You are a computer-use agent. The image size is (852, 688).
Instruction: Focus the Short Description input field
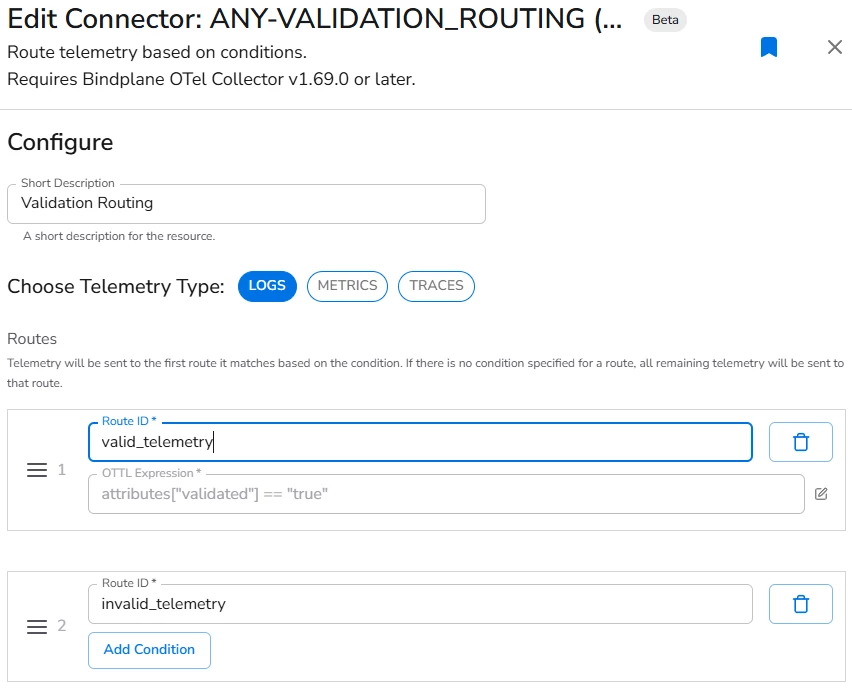245,203
